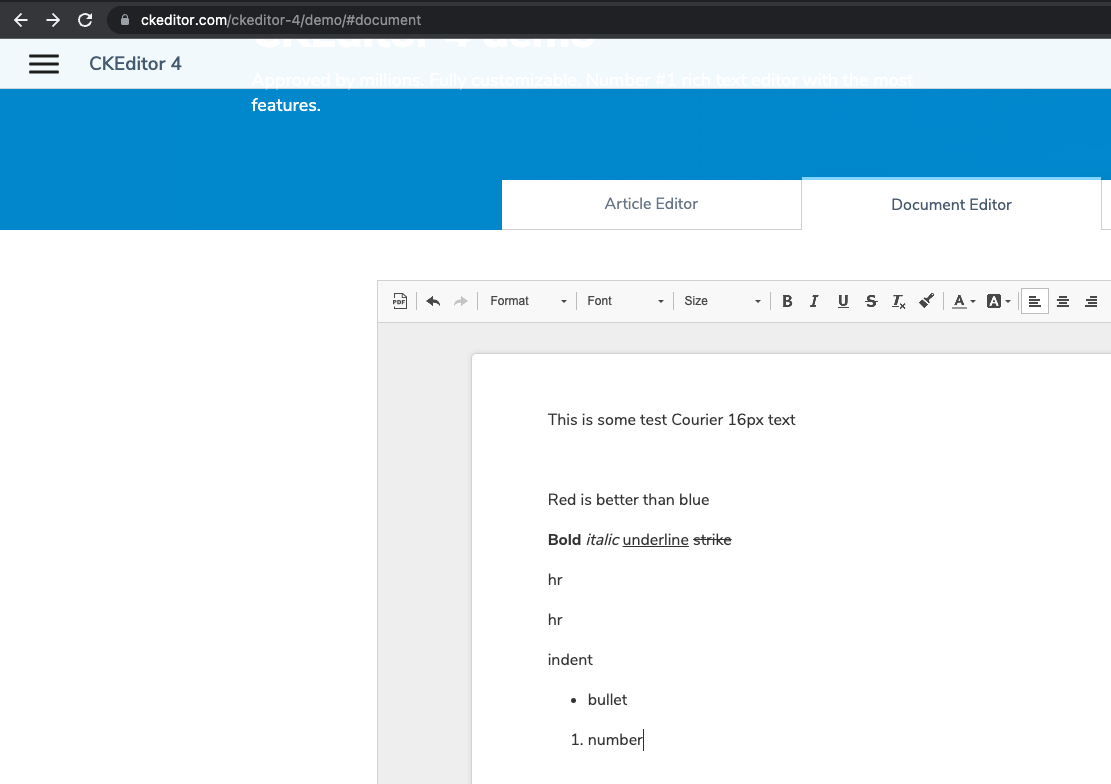Go back in the browser

point(21,20)
